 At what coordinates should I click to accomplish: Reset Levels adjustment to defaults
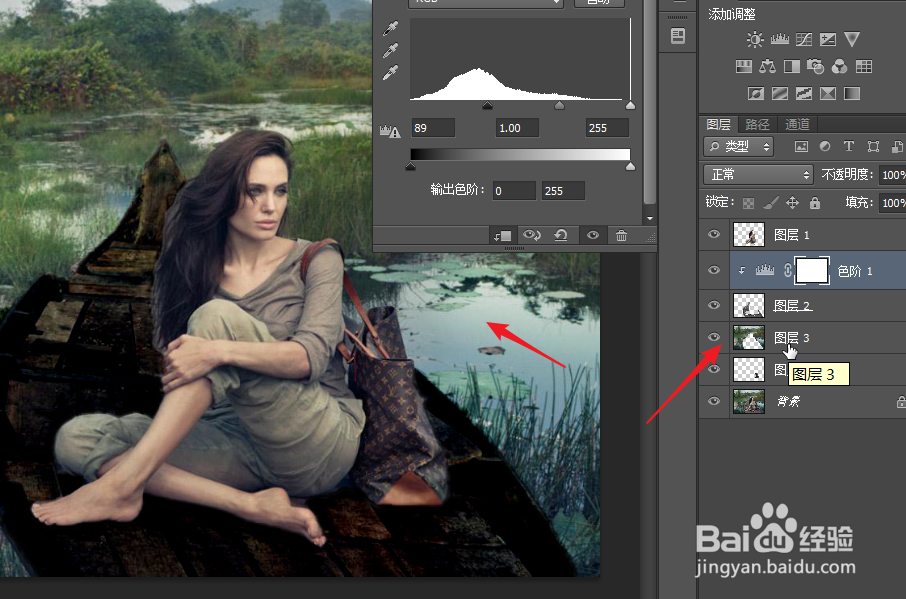click(x=561, y=235)
